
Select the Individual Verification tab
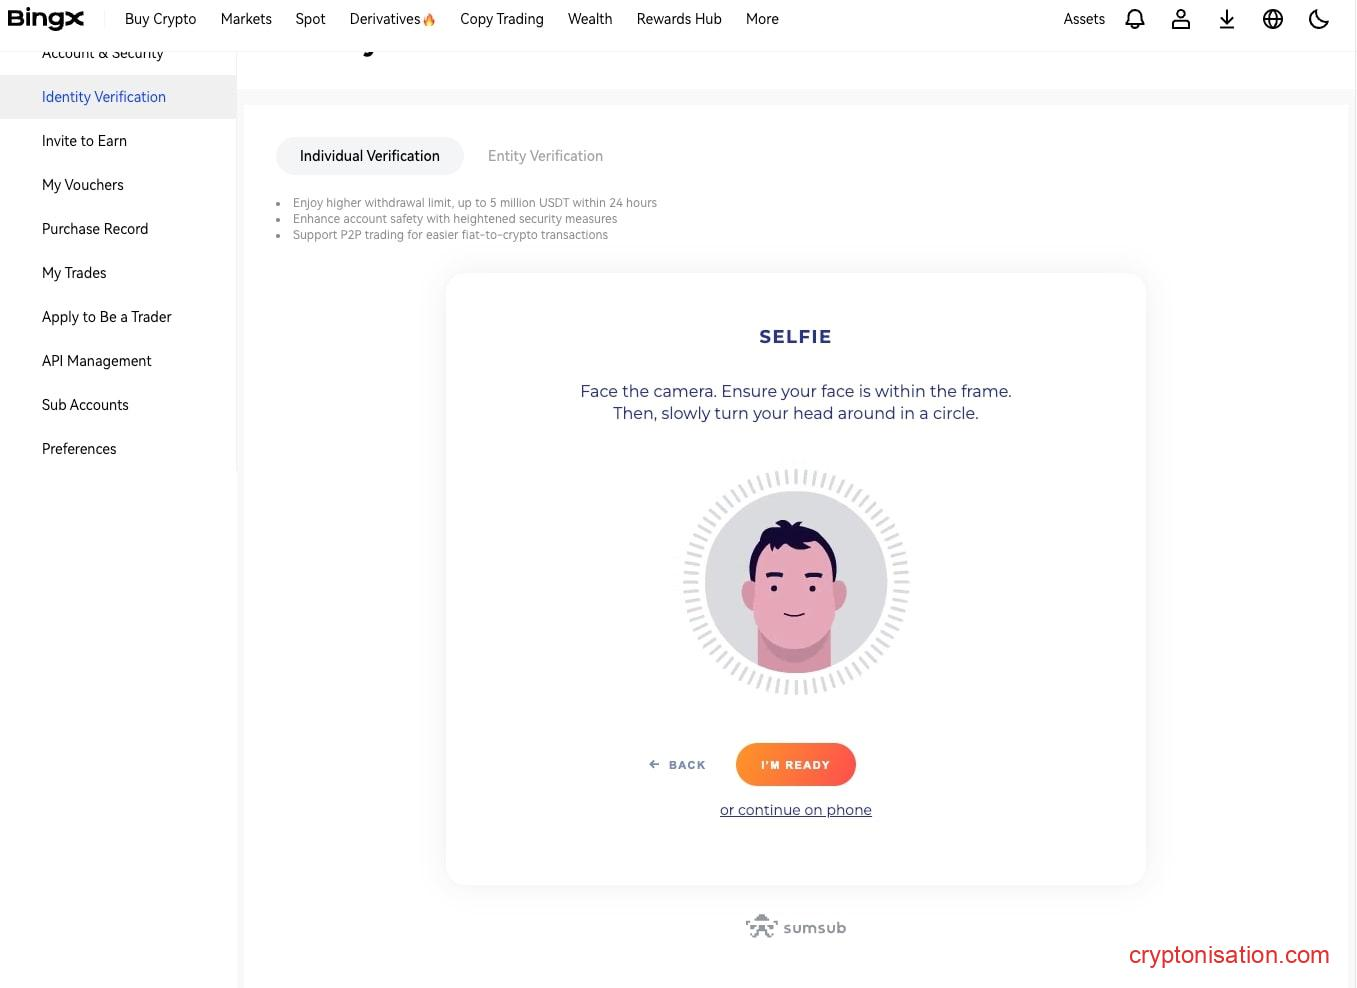[x=369, y=156]
